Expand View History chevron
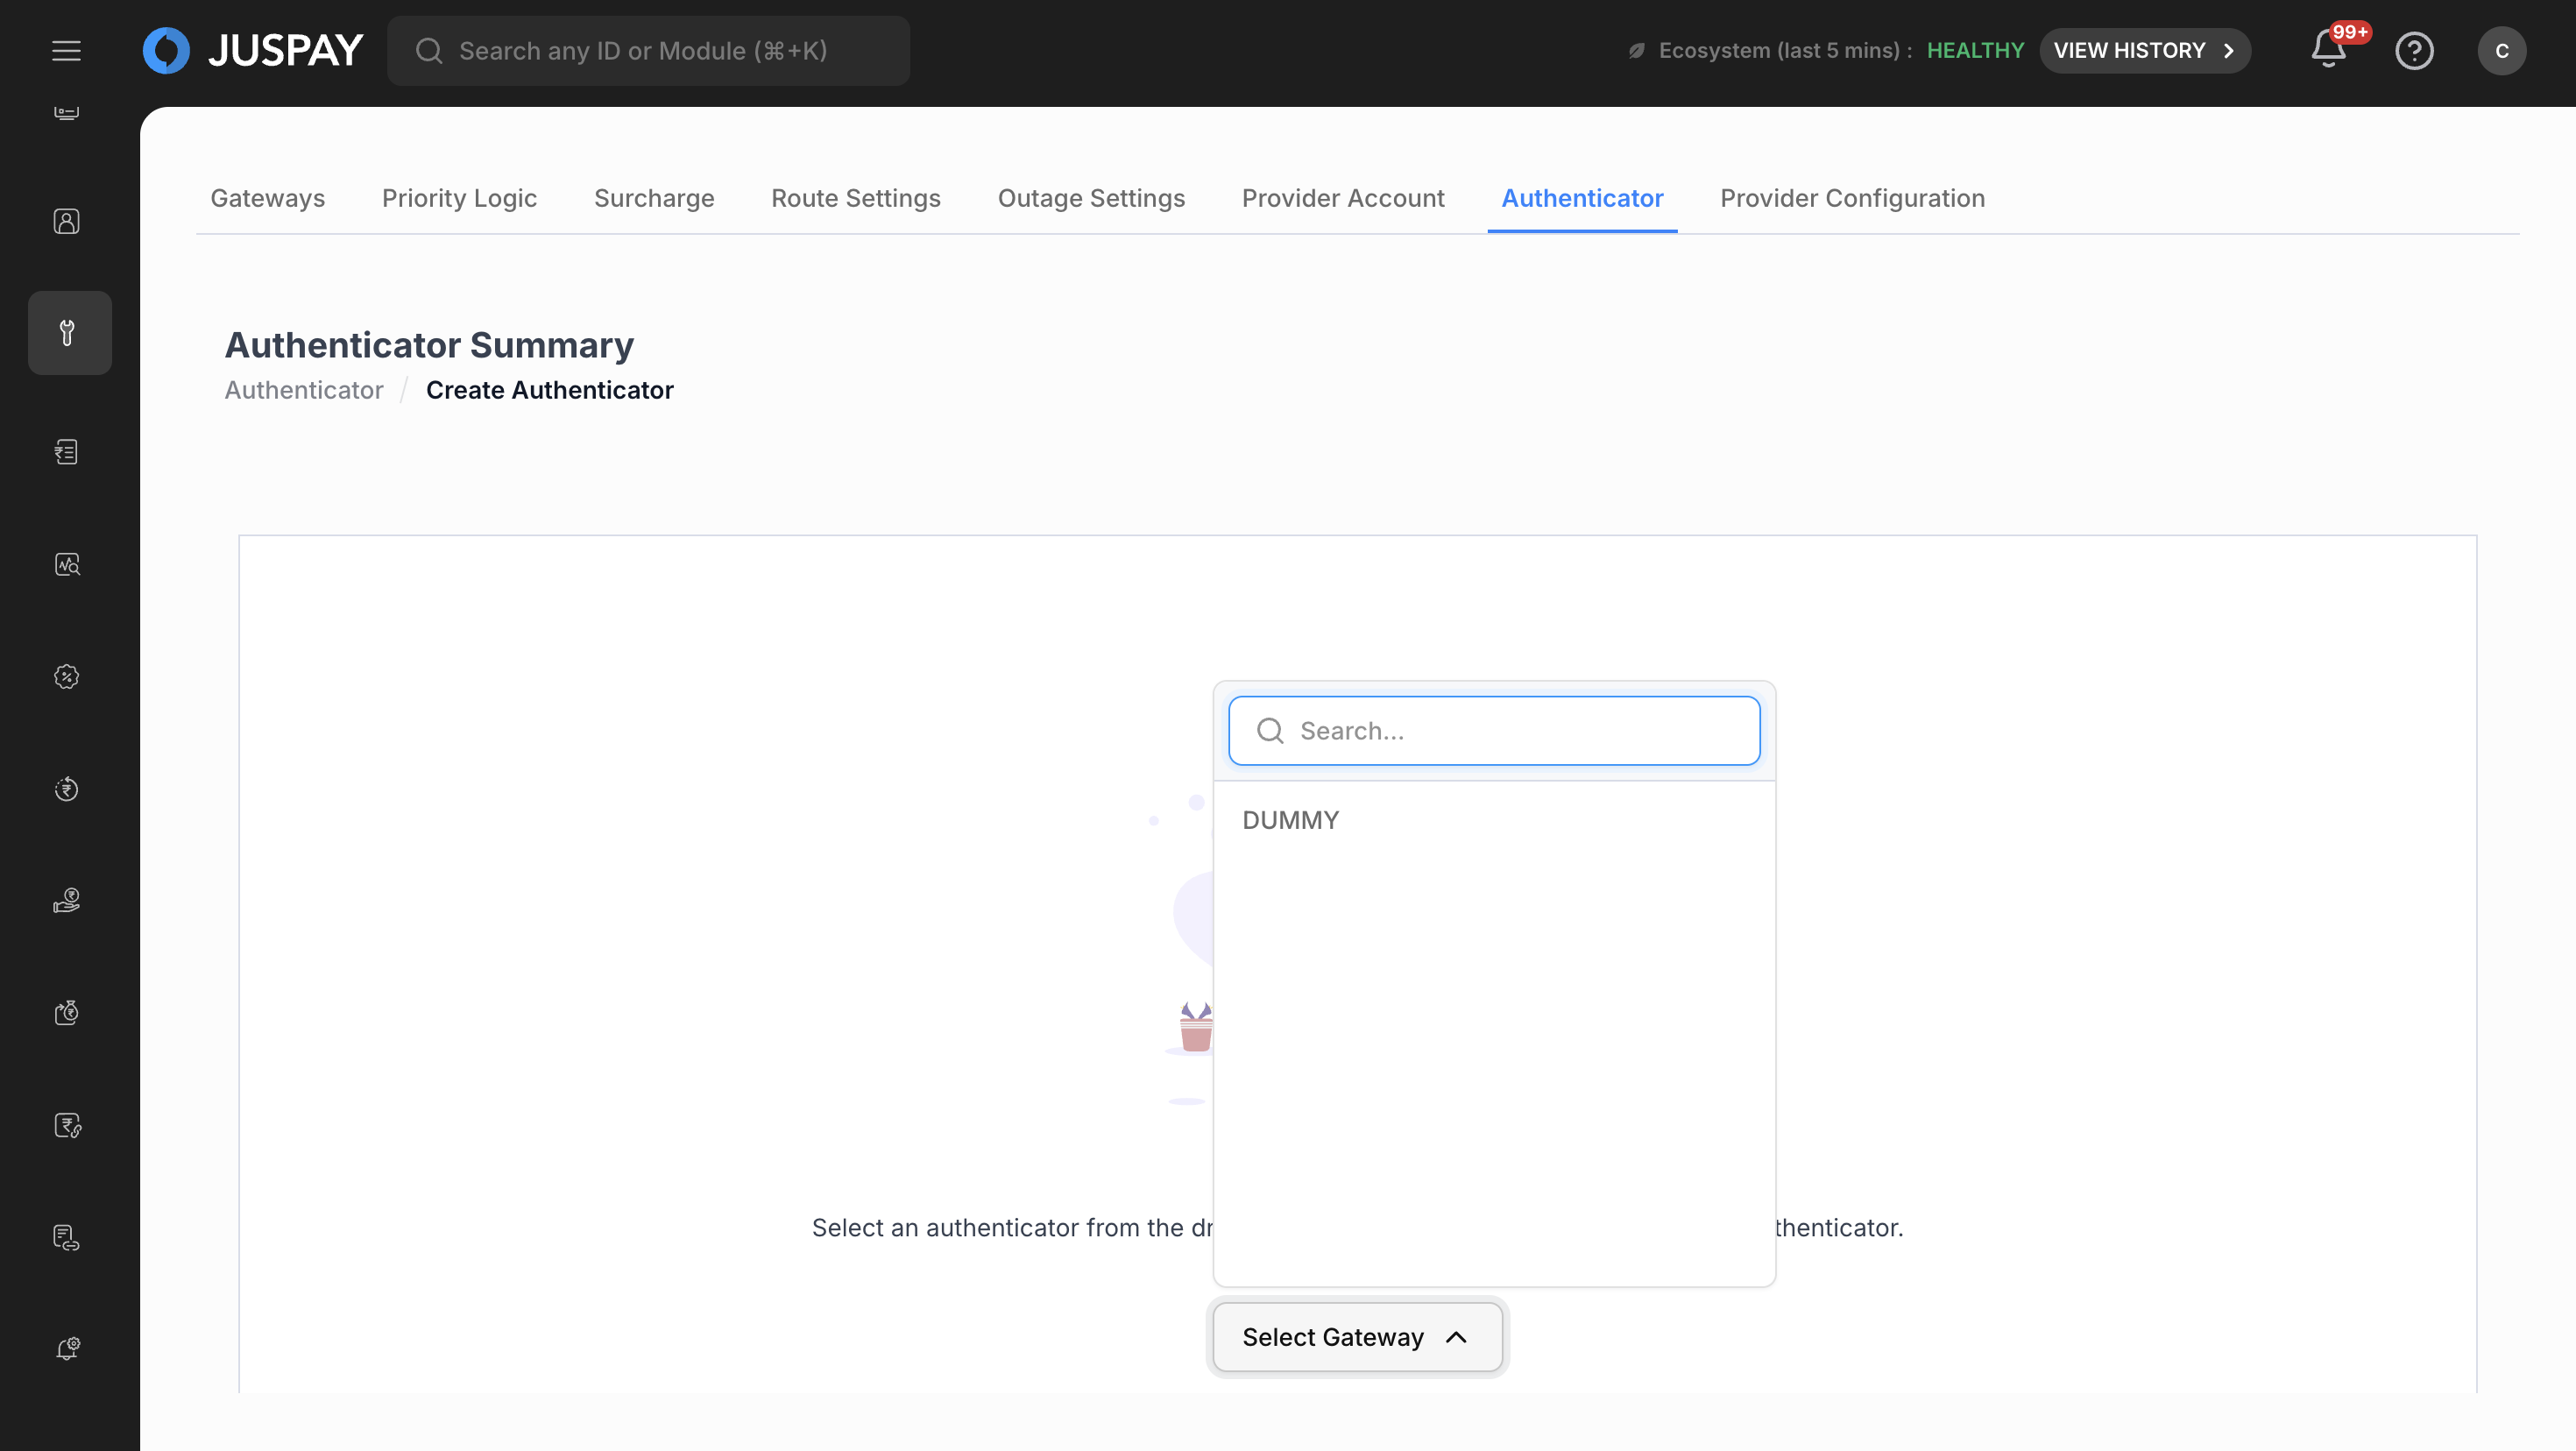 pos(2228,51)
